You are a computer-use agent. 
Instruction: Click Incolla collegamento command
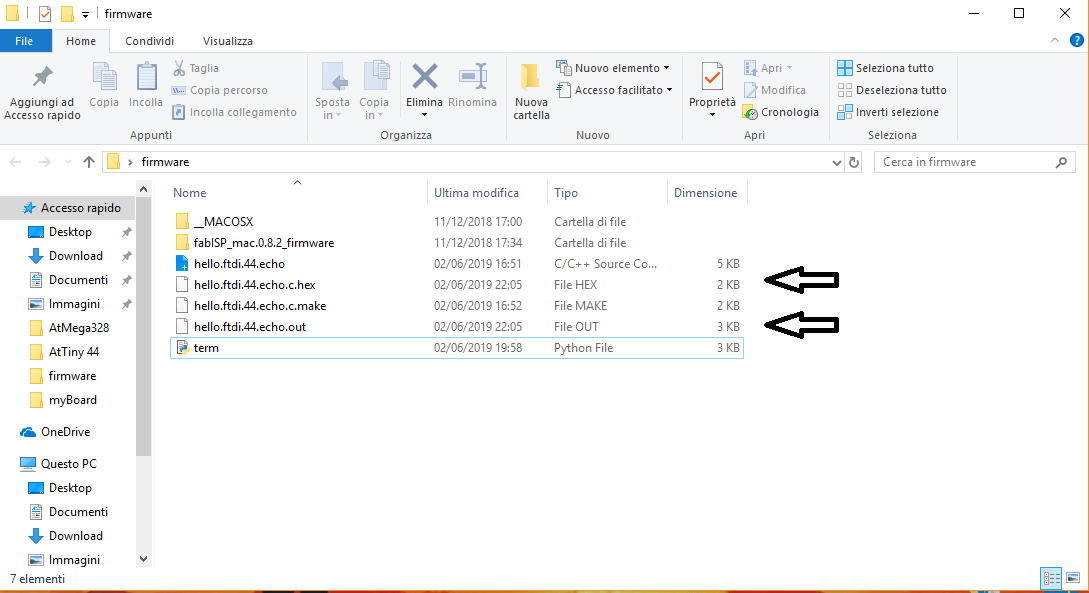pyautogui.click(x=234, y=112)
